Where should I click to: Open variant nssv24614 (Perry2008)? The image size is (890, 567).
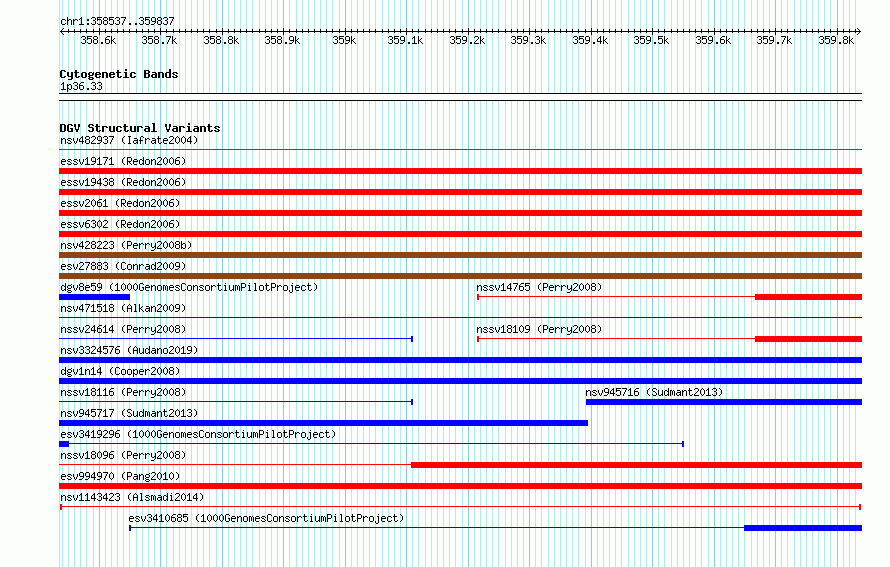(123, 329)
